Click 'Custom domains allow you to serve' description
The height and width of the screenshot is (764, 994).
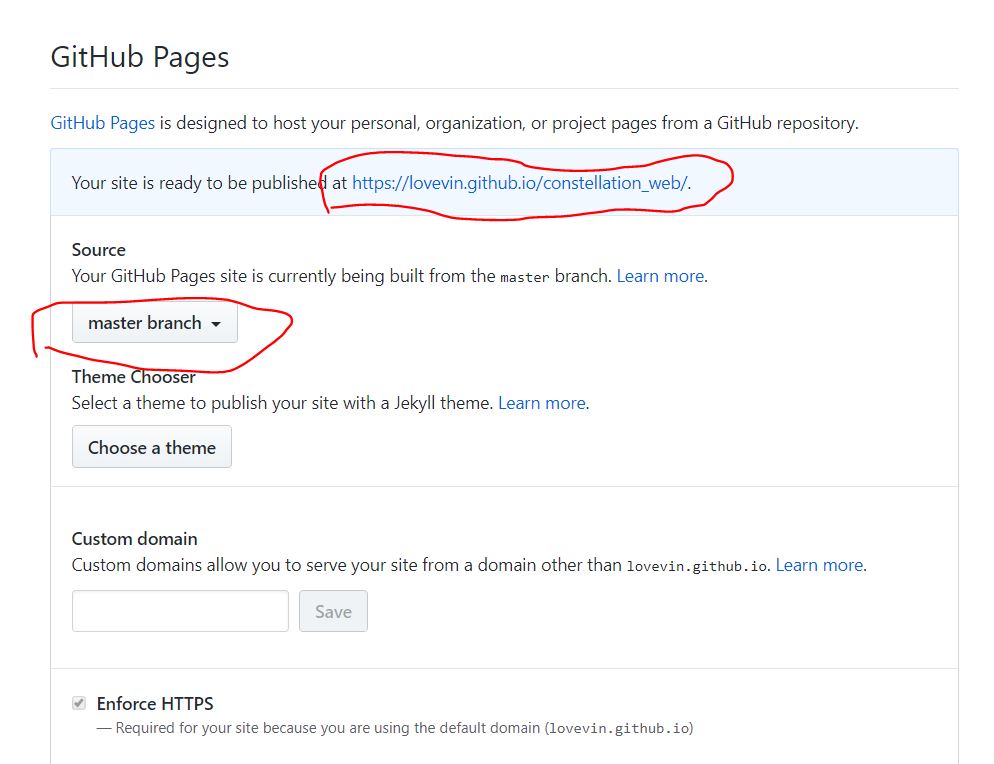[x=421, y=565]
